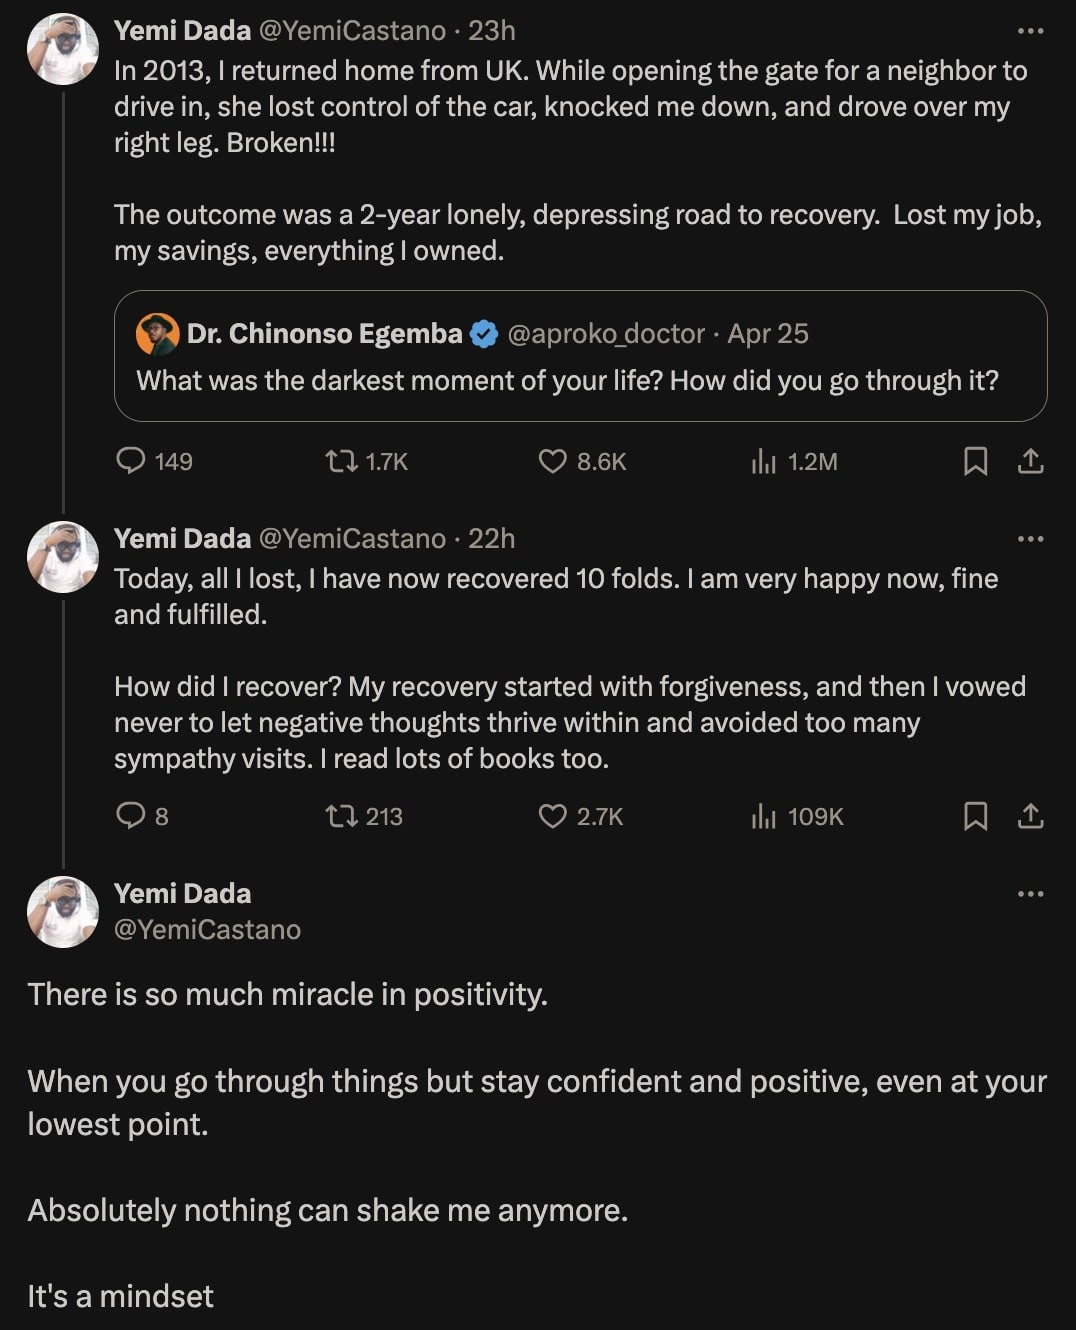Open Yemi Dada's avatar on first tweet

(62, 49)
